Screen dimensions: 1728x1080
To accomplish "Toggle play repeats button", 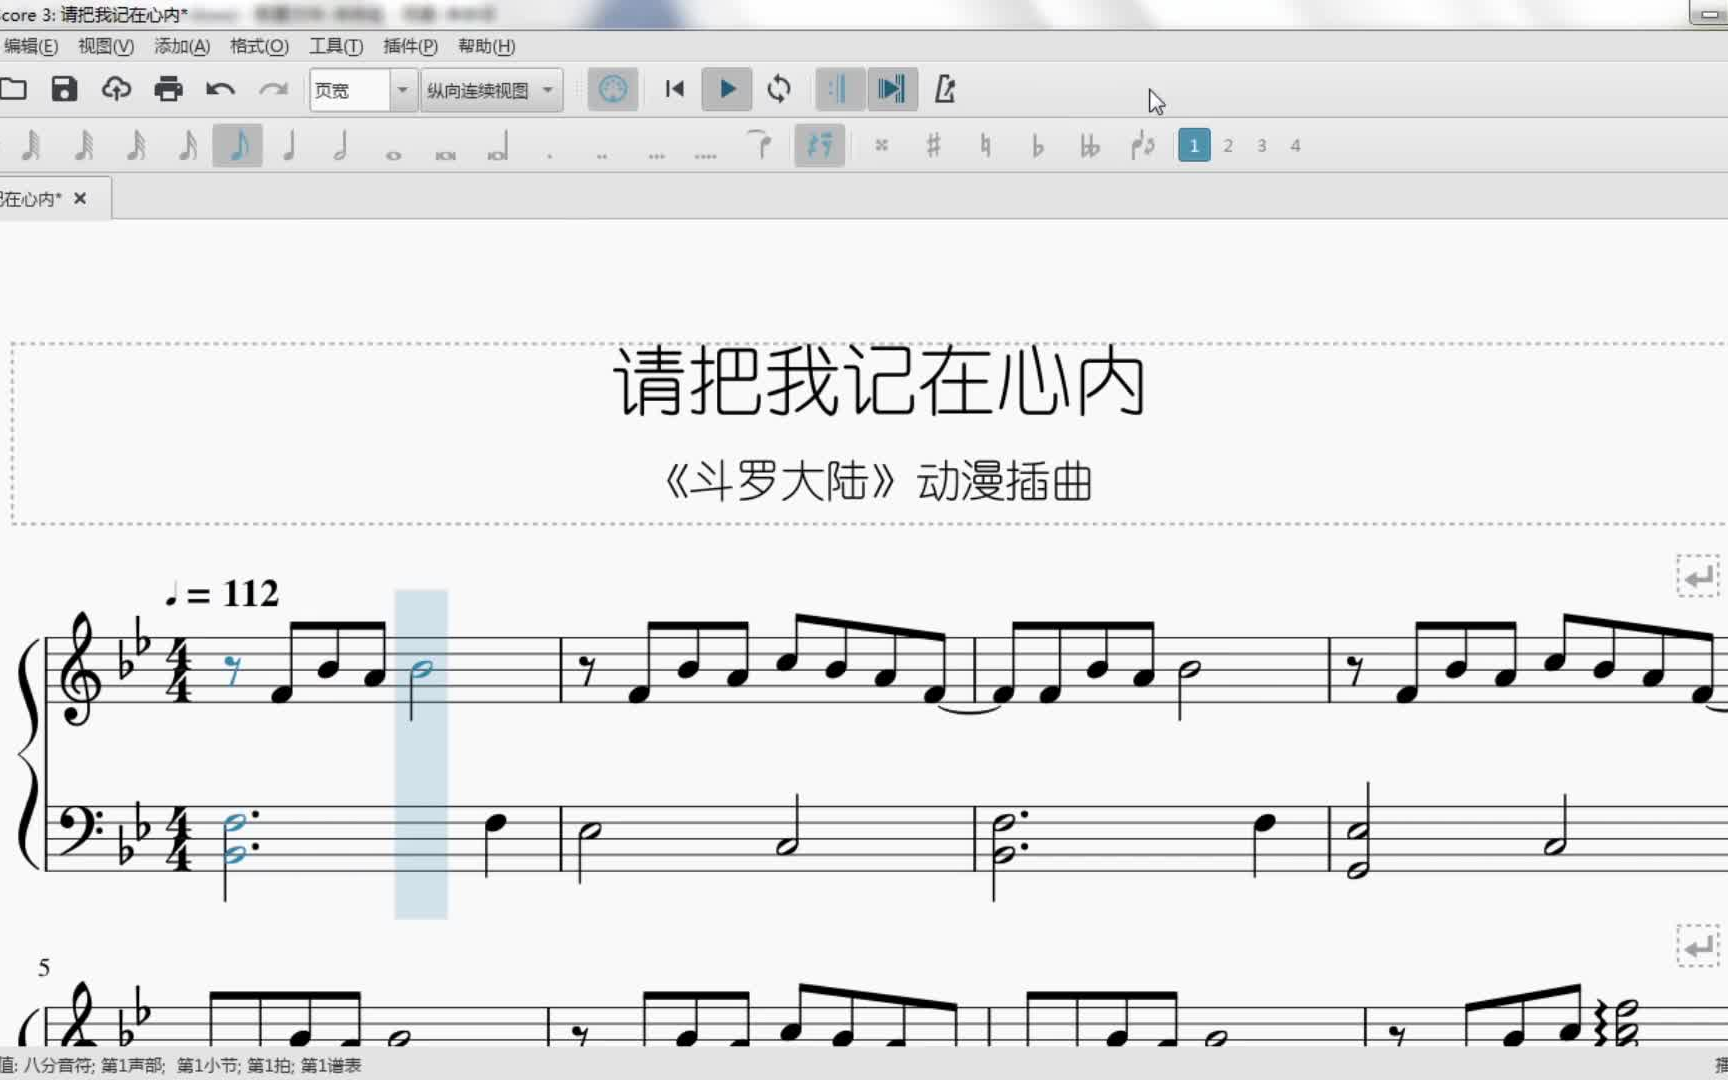I will tap(838, 90).
